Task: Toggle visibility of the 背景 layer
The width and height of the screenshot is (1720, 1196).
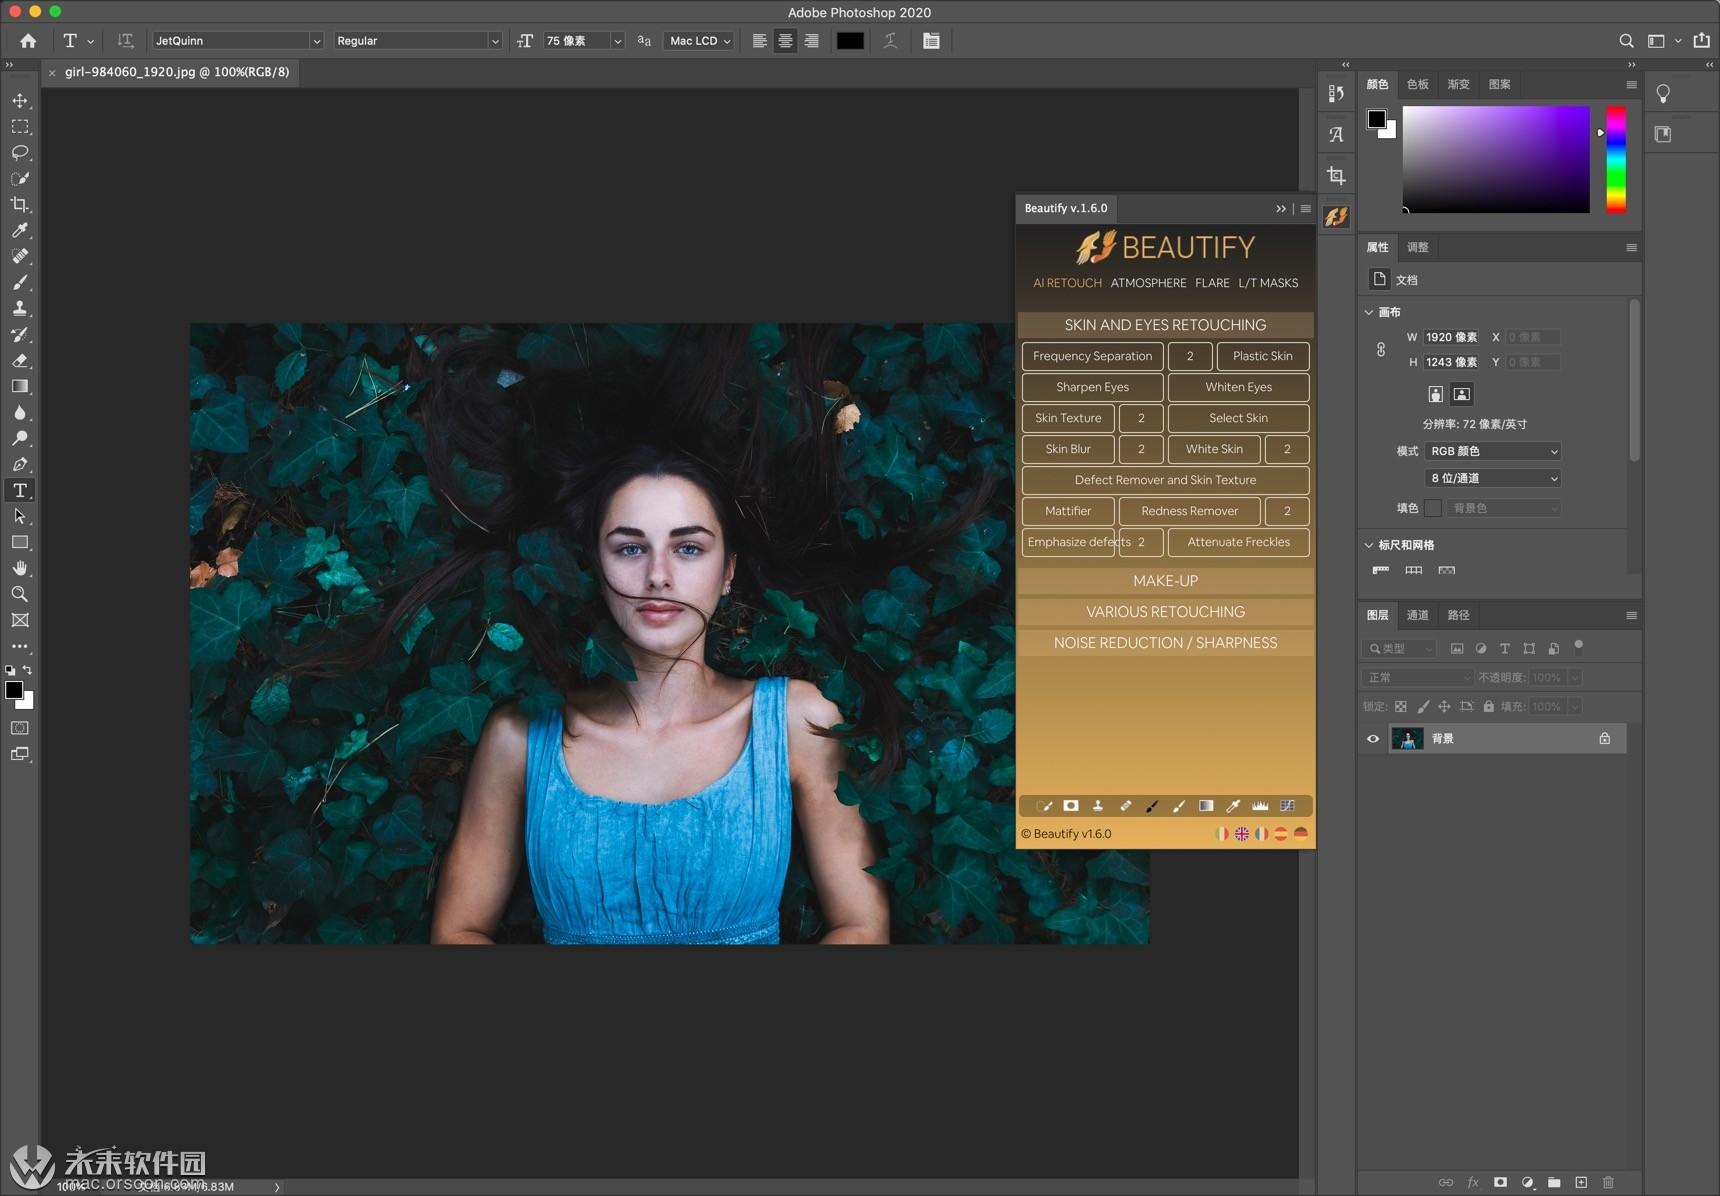Action: tap(1373, 739)
